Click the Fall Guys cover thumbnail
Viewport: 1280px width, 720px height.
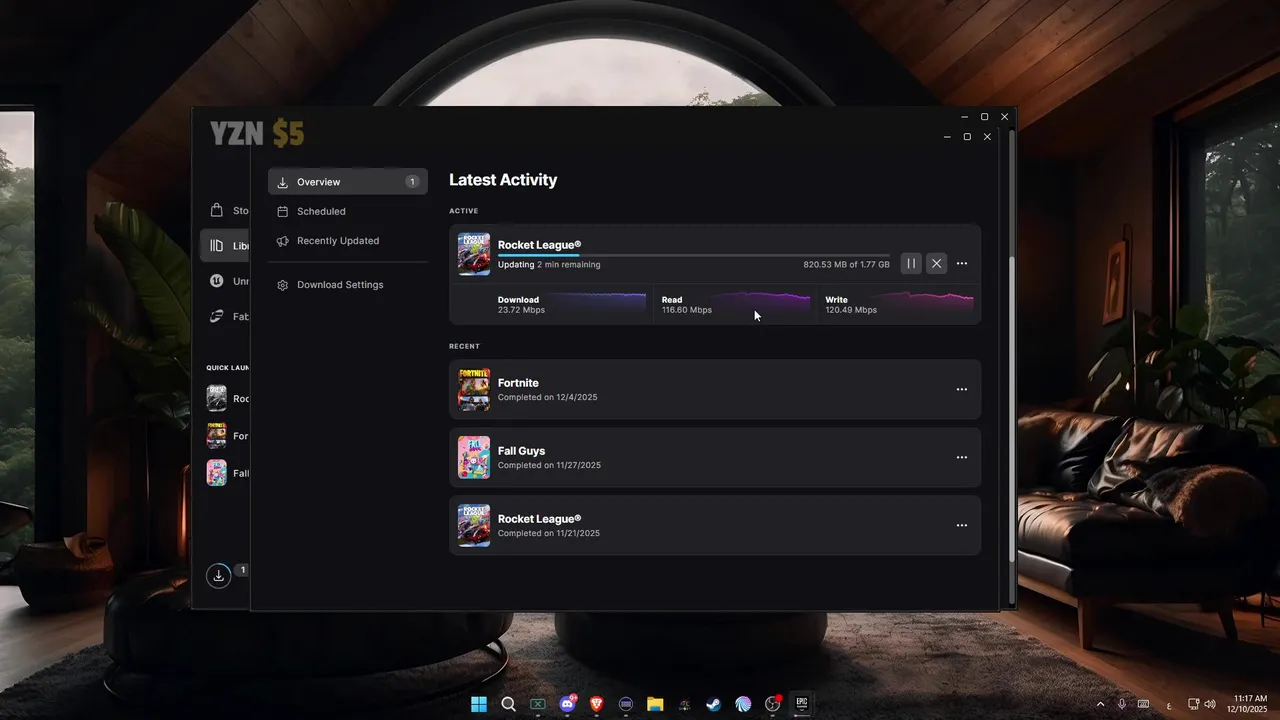(474, 457)
